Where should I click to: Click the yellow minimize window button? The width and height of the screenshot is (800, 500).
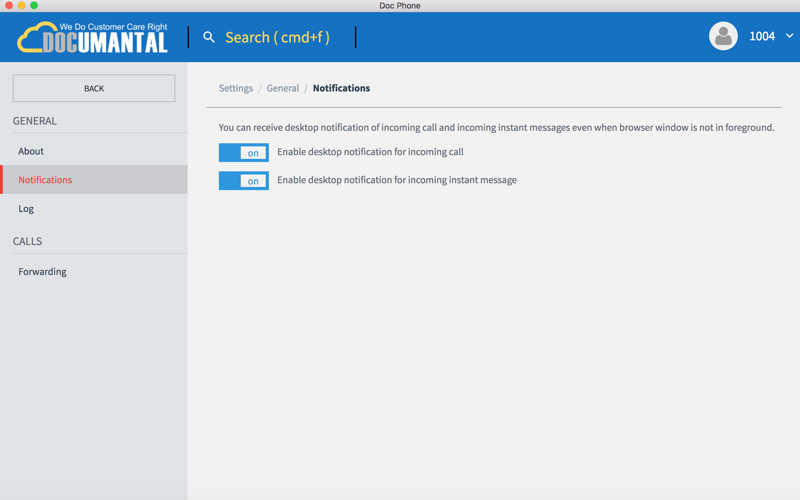21,5
